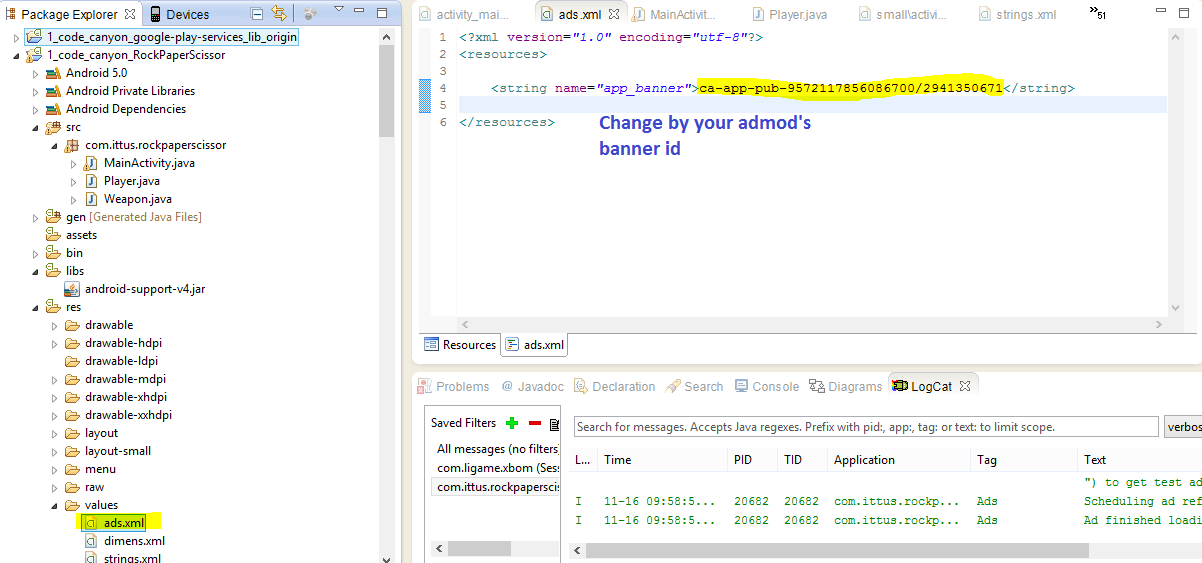Close the ads.xml editor tab
1202x563 pixels.
[614, 15]
